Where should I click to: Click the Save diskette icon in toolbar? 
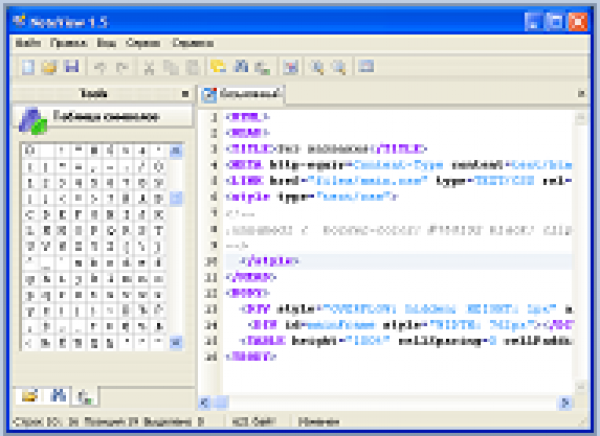(71, 67)
